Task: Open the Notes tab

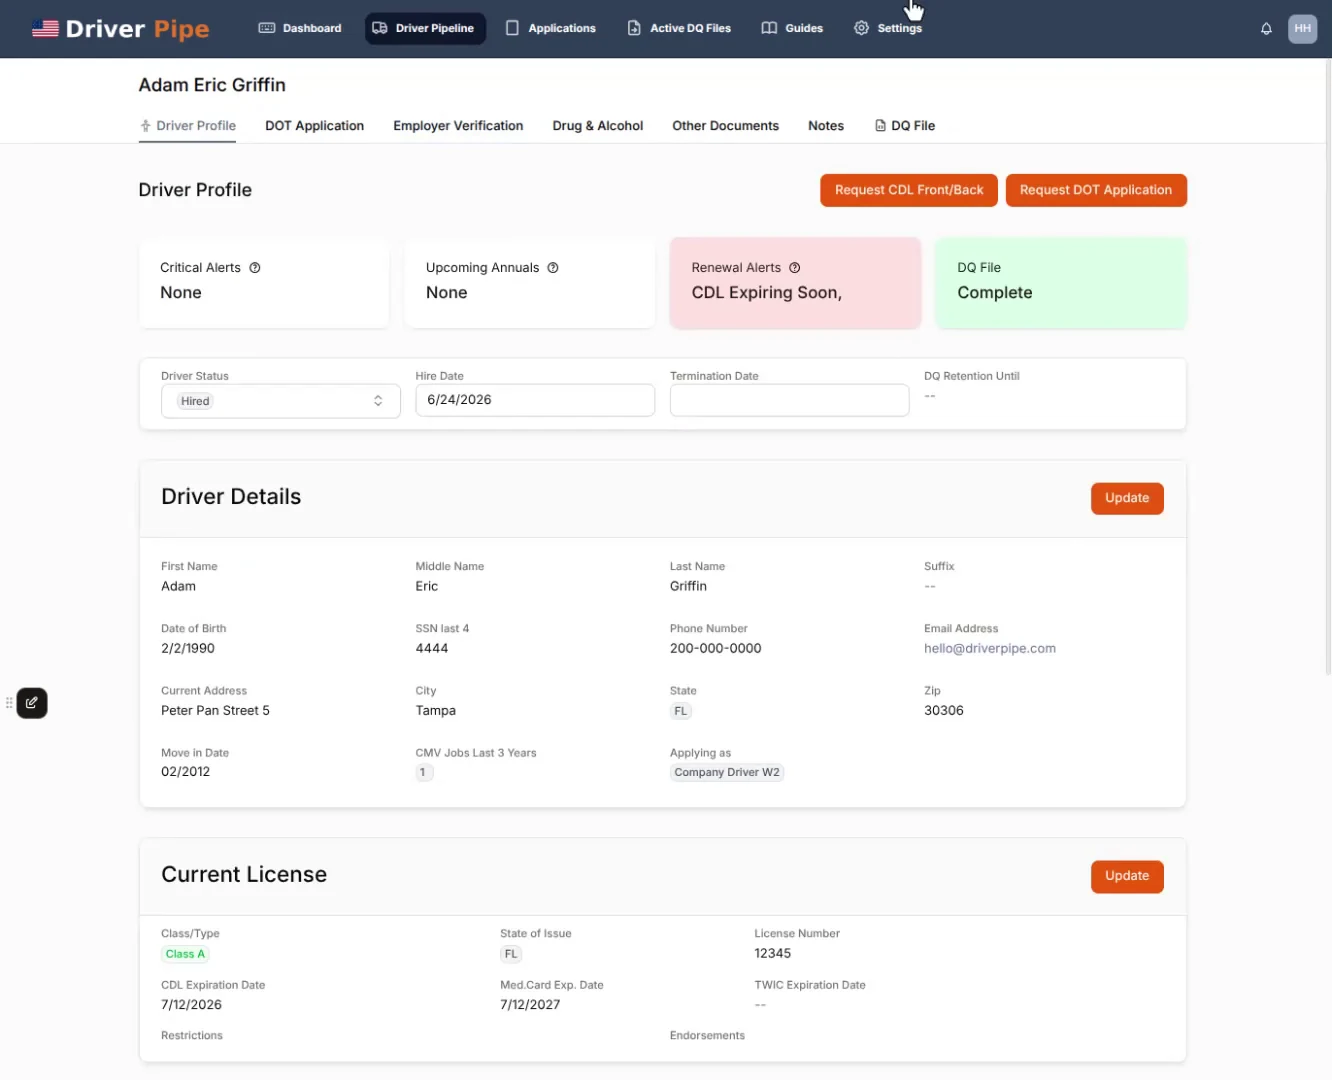Action: [826, 126]
